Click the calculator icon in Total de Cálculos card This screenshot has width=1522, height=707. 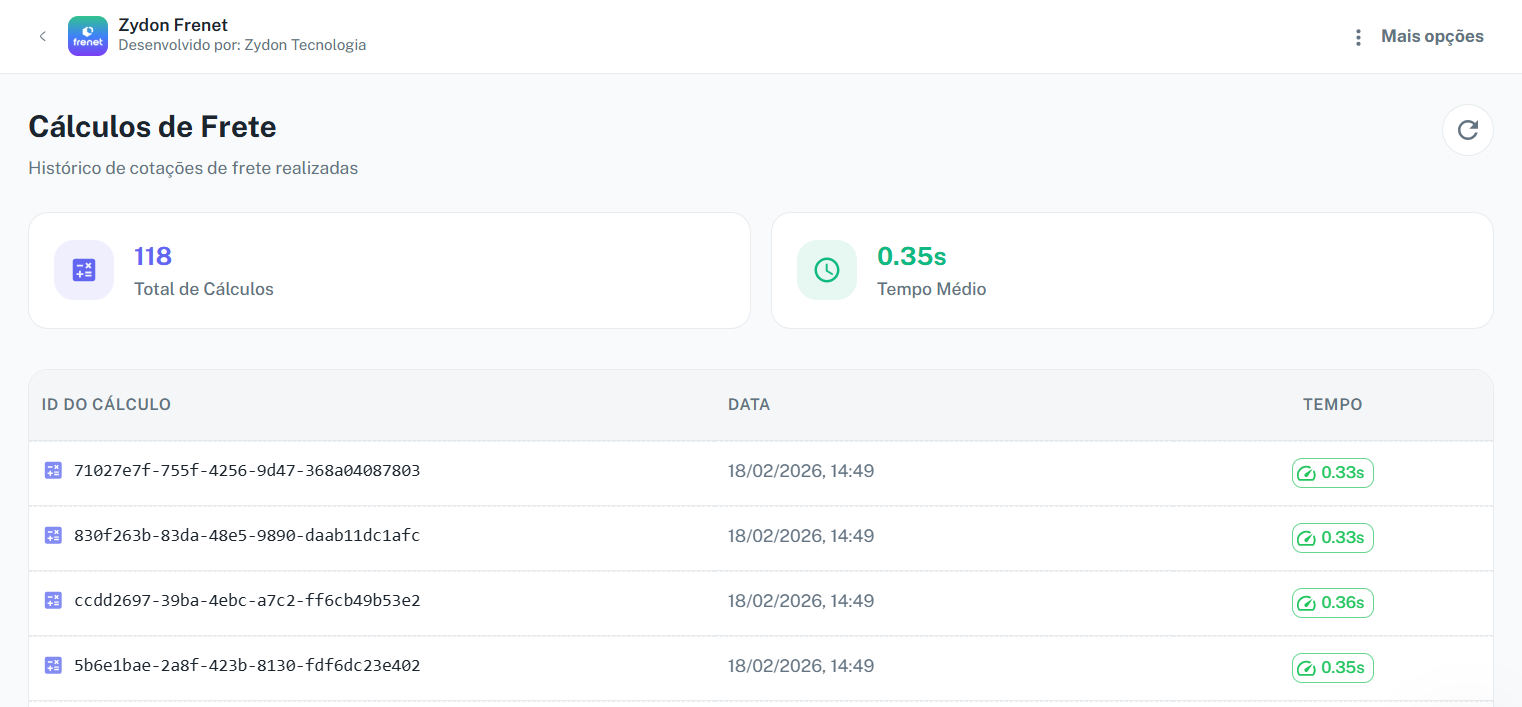pos(84,270)
